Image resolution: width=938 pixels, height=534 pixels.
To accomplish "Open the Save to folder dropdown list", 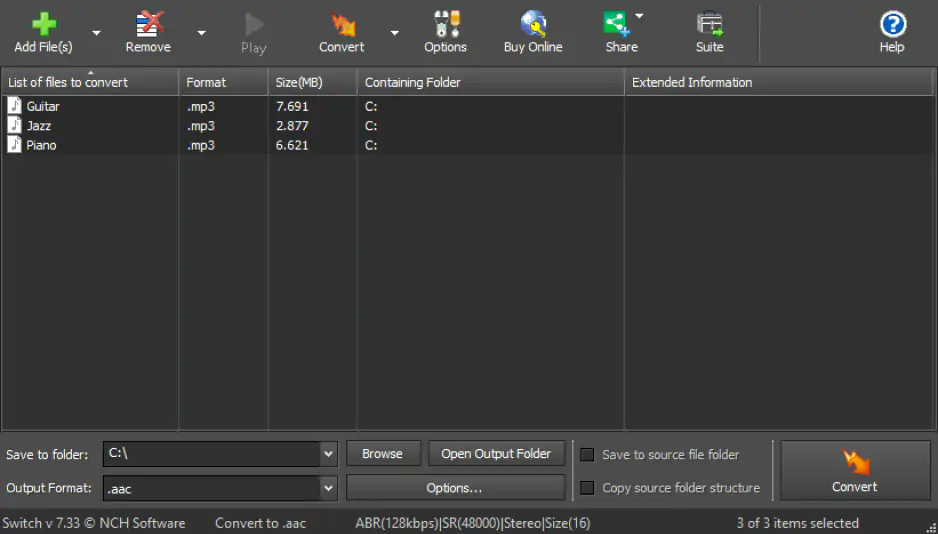I will [328, 454].
